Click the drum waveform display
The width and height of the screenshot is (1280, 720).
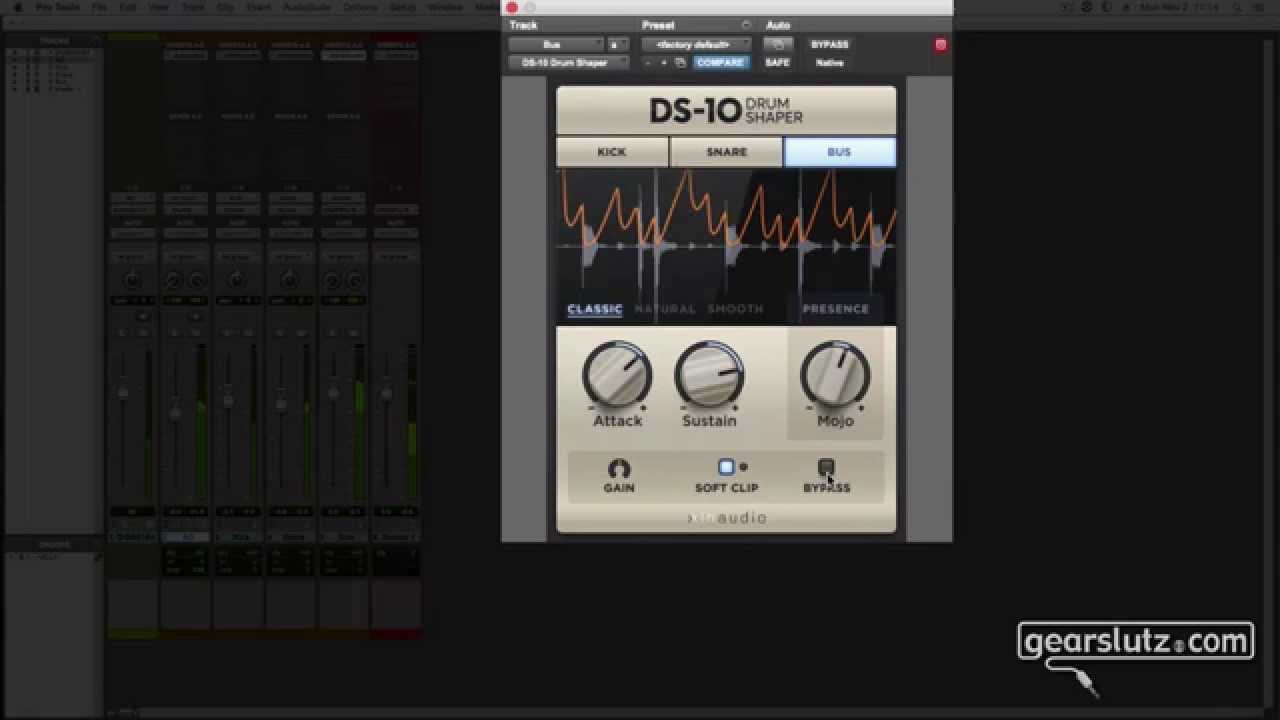point(726,246)
